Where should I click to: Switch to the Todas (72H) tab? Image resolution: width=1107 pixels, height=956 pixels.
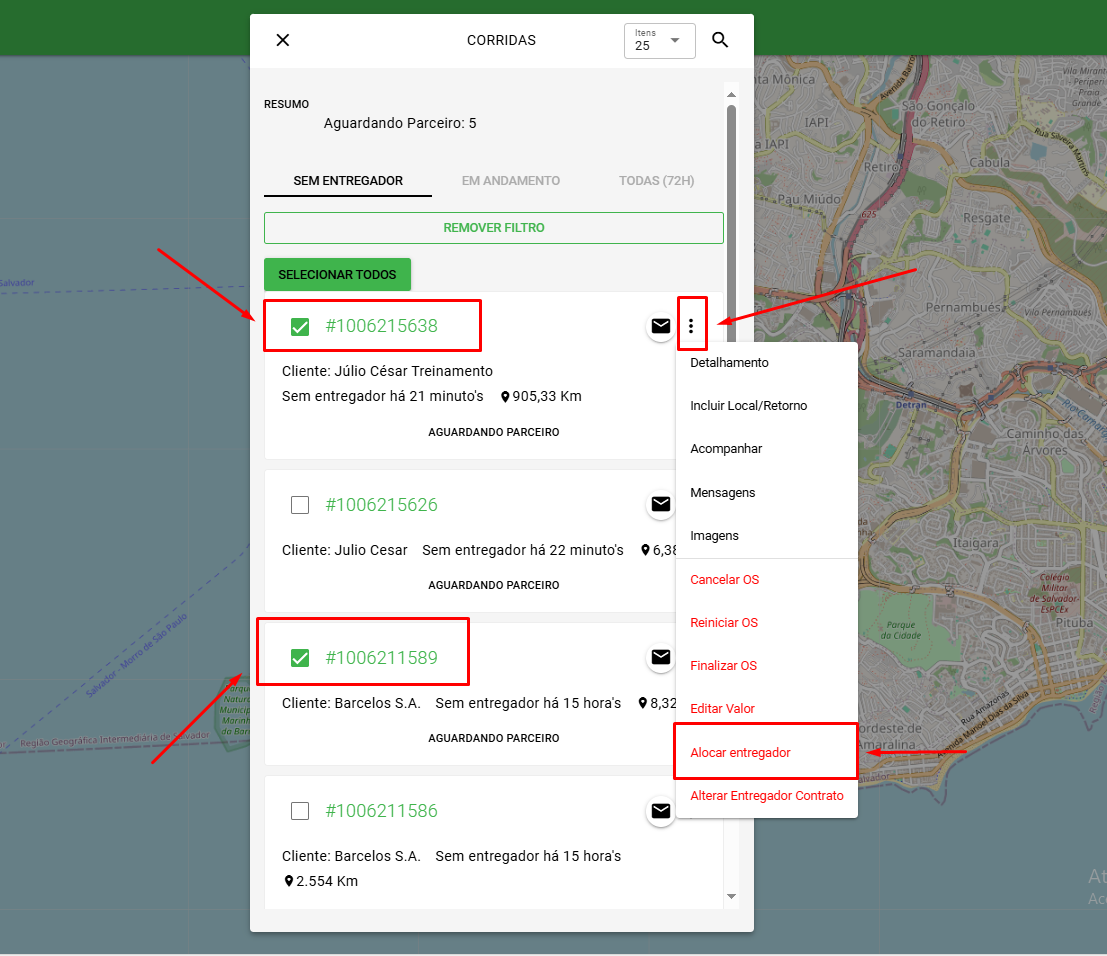pyautogui.click(x=657, y=181)
